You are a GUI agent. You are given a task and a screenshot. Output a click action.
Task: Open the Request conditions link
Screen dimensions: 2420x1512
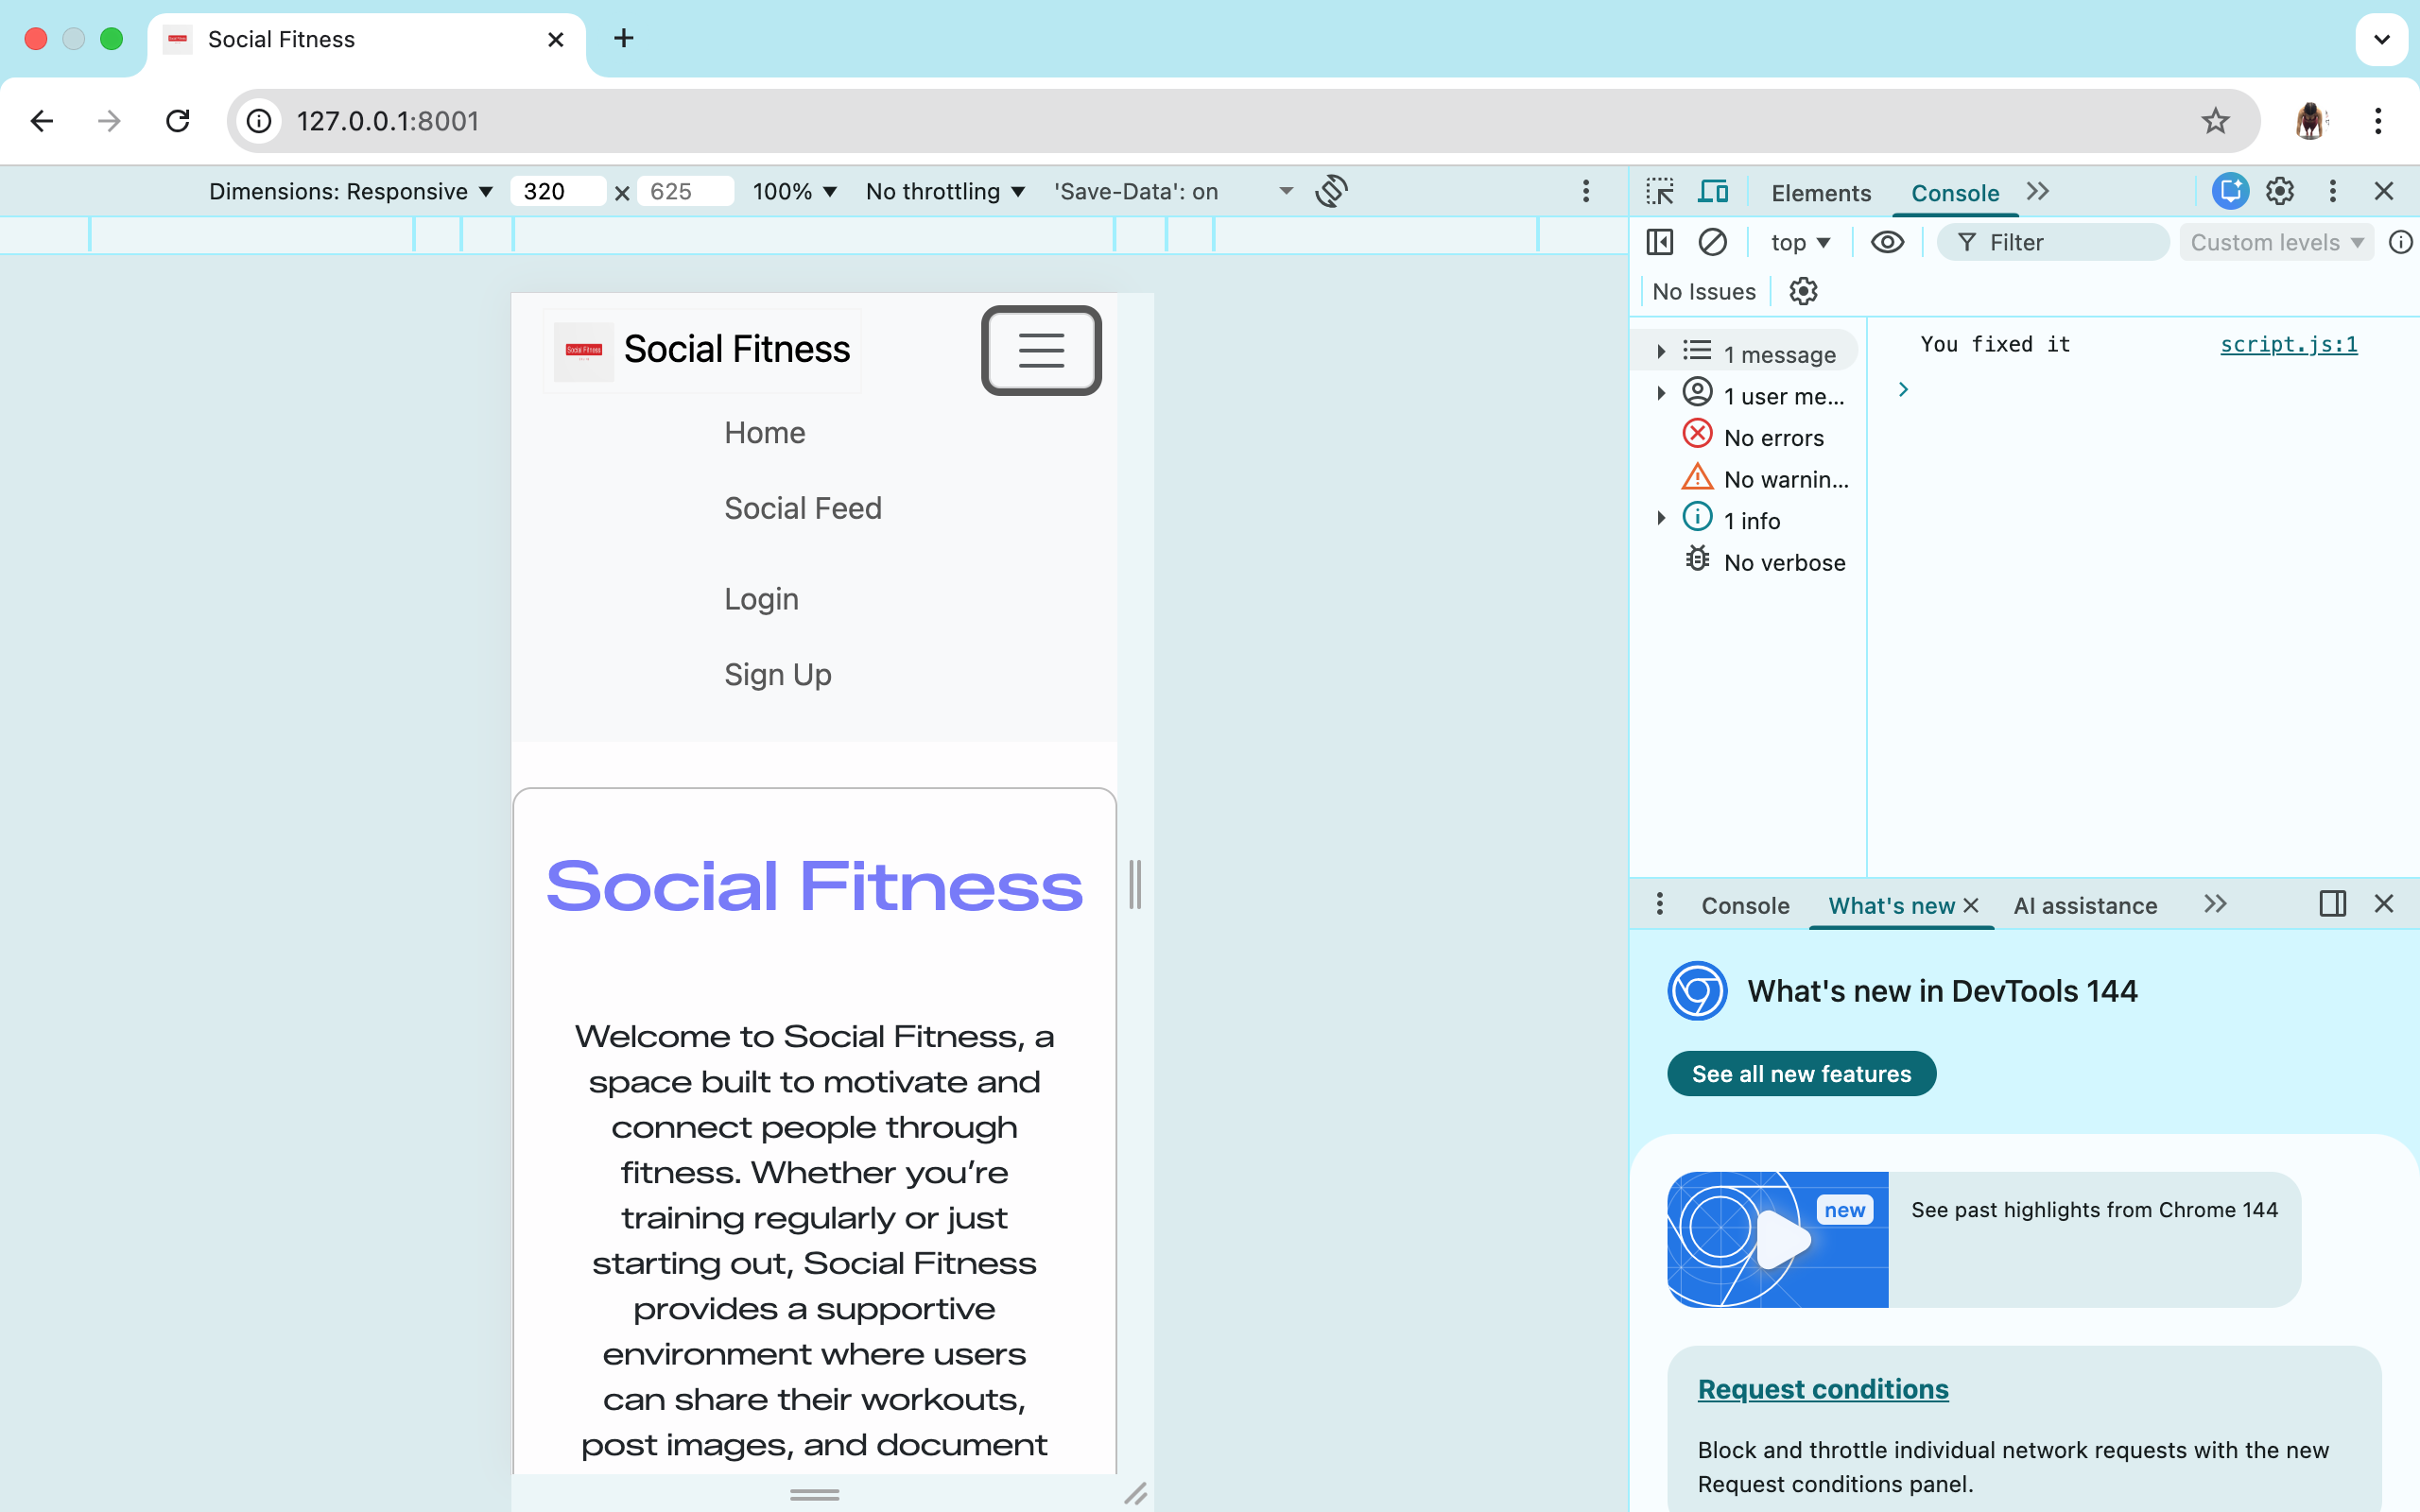tap(1822, 1388)
